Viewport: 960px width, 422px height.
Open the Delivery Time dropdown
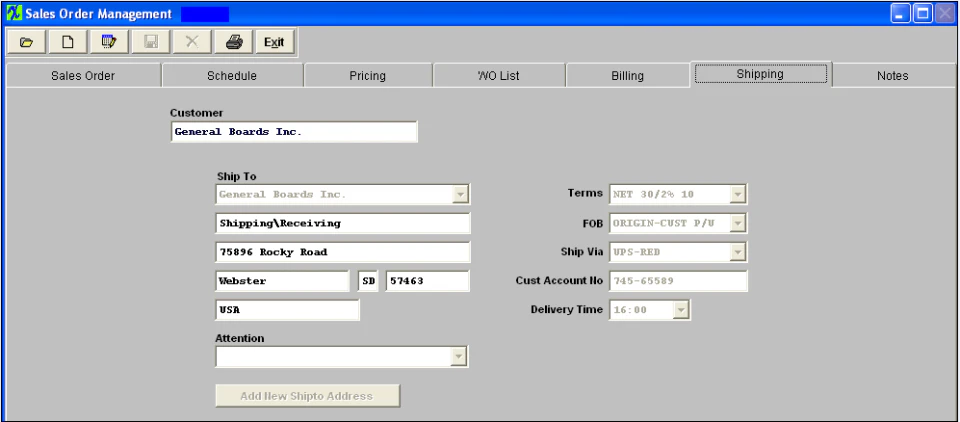(x=681, y=310)
